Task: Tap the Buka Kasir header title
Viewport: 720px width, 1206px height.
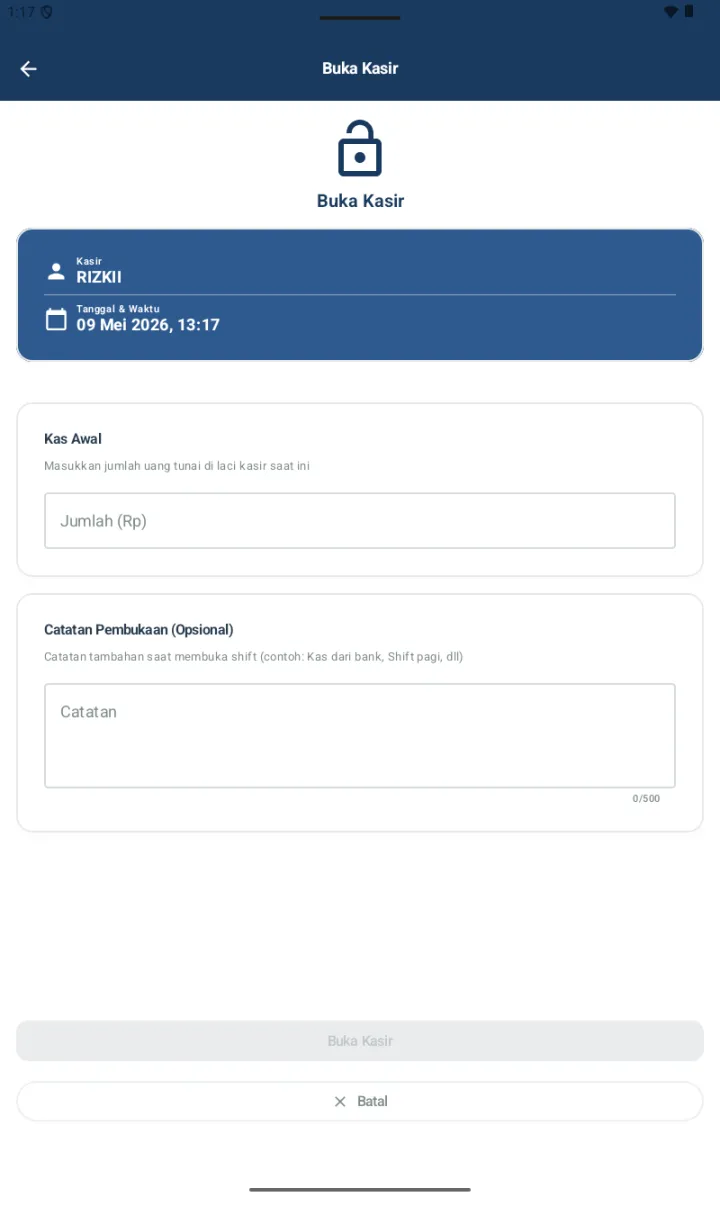Action: pos(360,68)
